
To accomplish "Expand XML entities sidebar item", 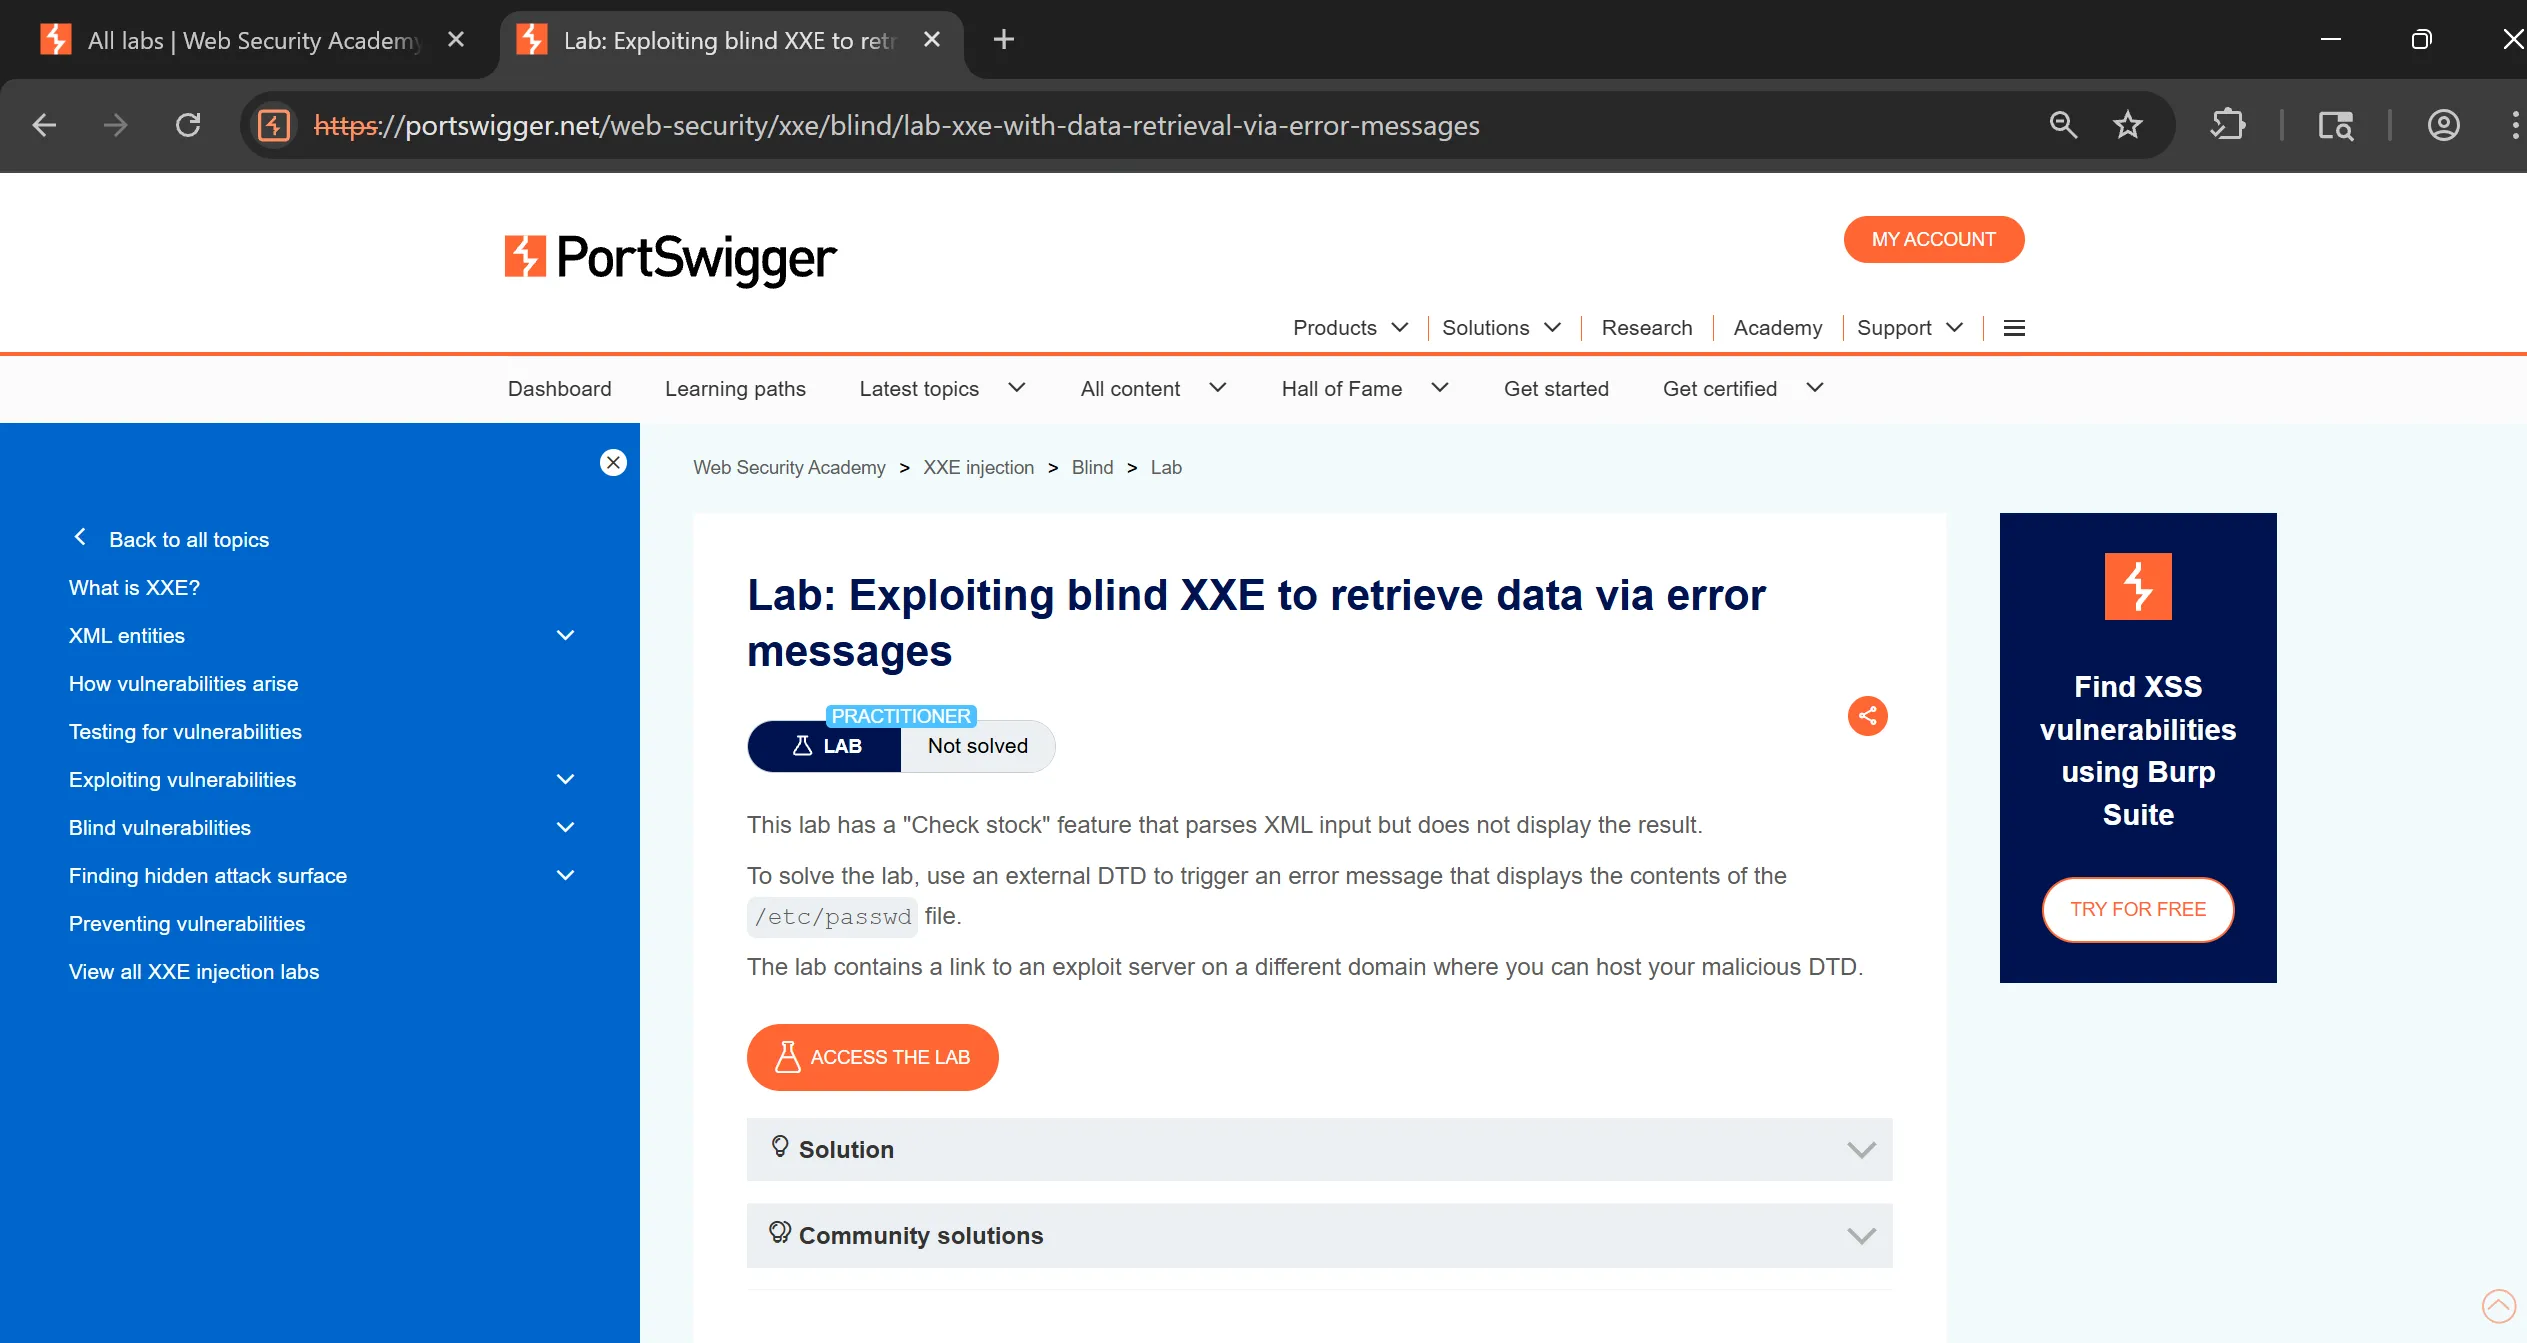I will point(565,636).
